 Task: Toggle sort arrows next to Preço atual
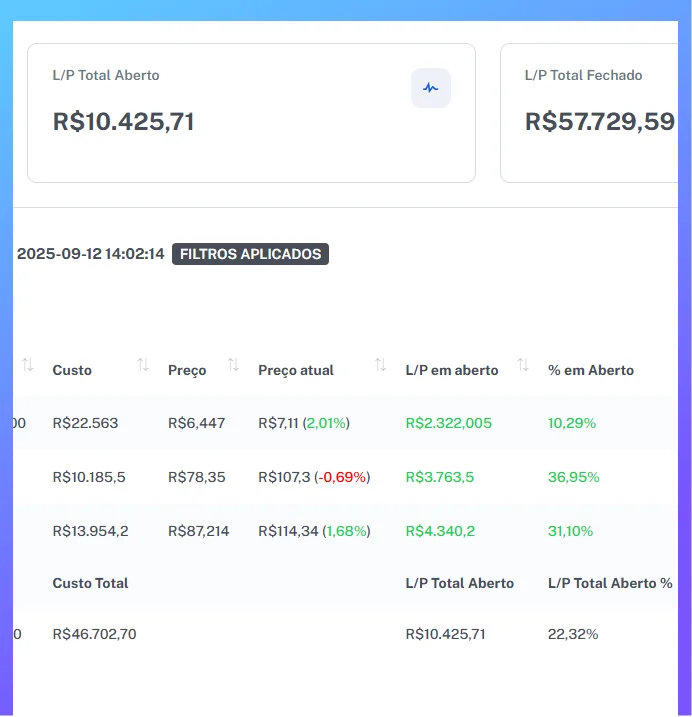click(x=380, y=366)
